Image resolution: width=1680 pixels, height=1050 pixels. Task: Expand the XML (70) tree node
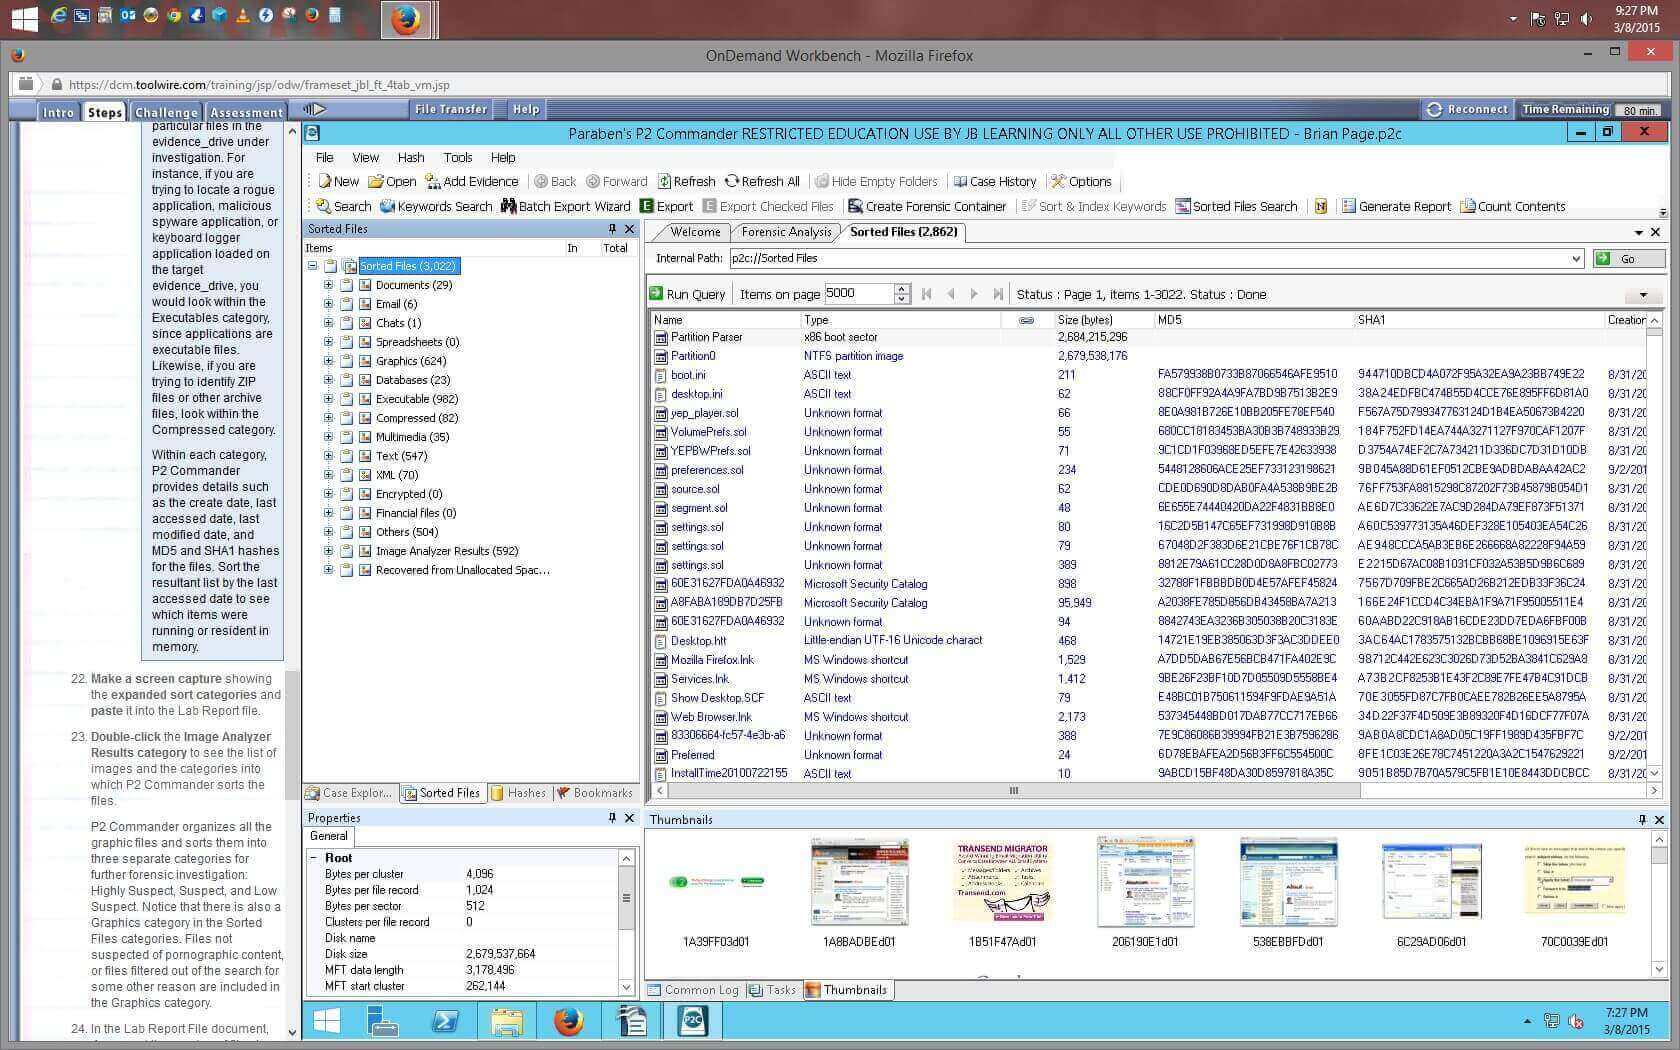click(328, 475)
